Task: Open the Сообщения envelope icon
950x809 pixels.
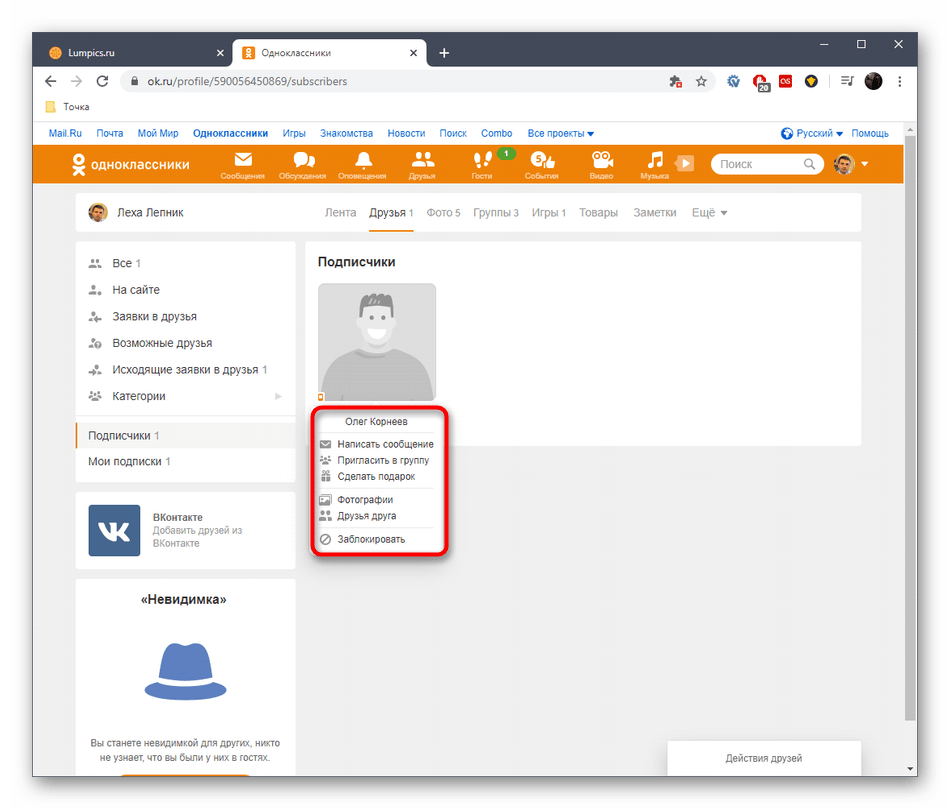Action: (243, 160)
